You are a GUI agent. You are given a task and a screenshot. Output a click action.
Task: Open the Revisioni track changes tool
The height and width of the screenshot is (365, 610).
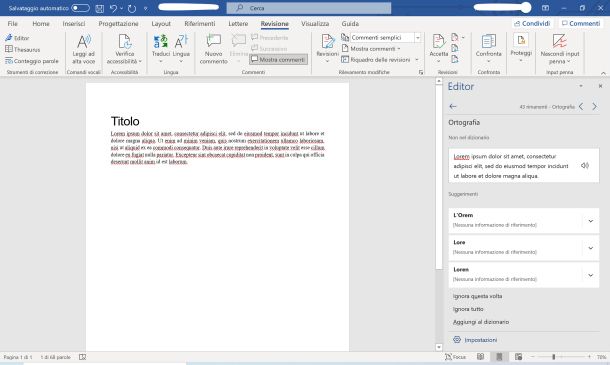327,49
